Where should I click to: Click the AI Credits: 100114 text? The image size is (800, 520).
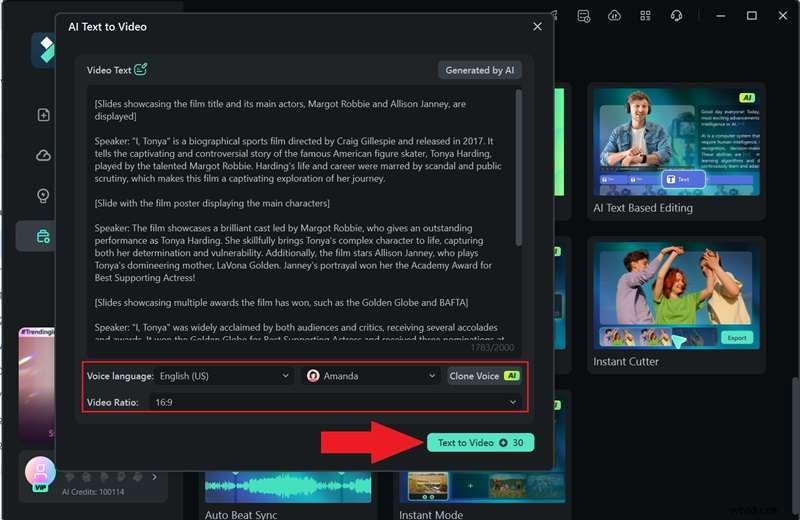(x=93, y=492)
